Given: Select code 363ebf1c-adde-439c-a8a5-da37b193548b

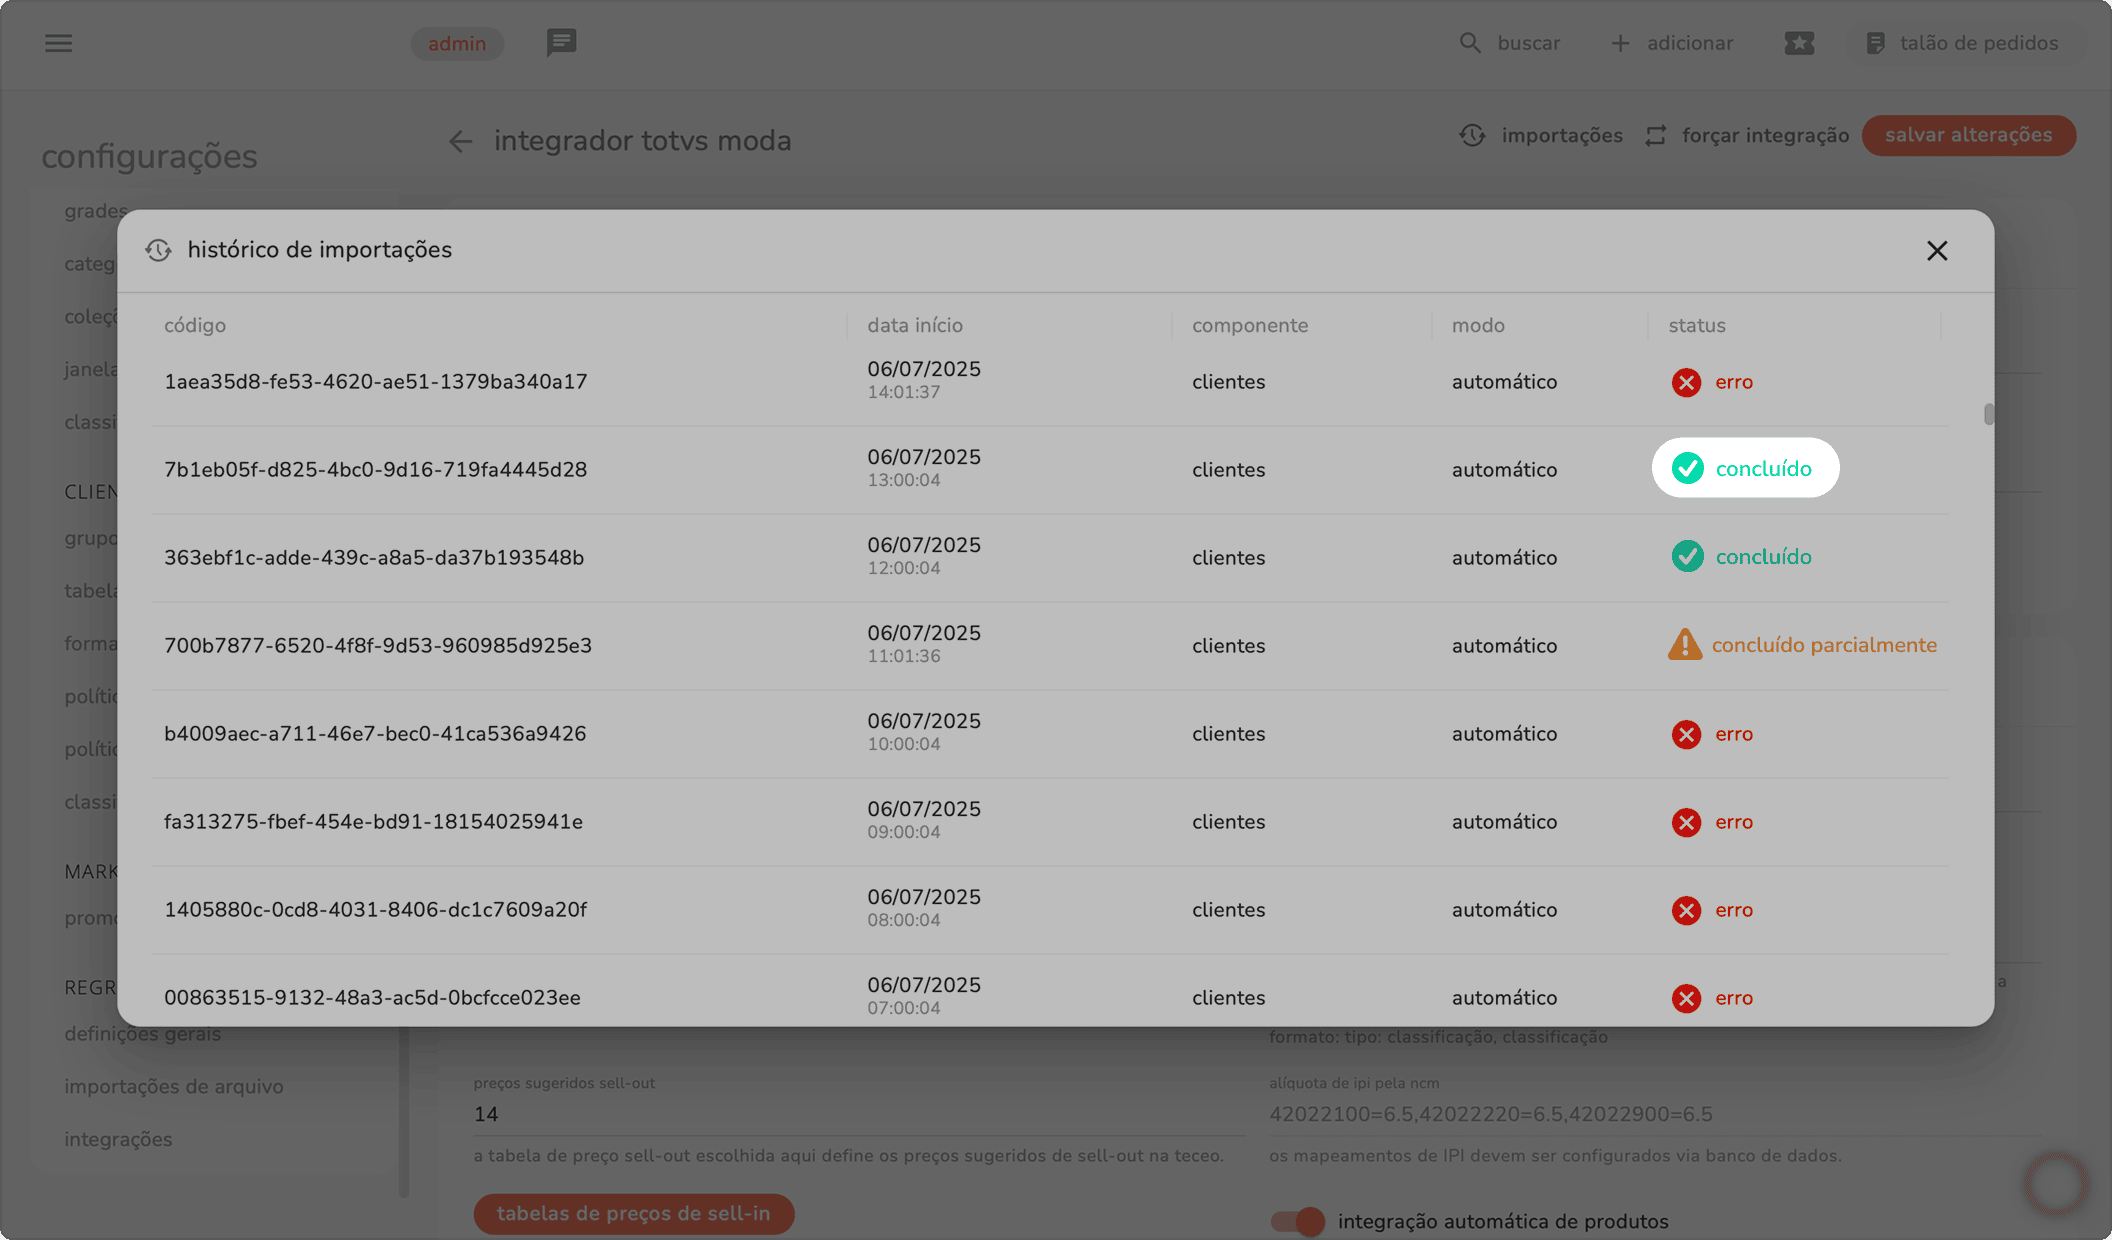Looking at the screenshot, I should [374, 558].
